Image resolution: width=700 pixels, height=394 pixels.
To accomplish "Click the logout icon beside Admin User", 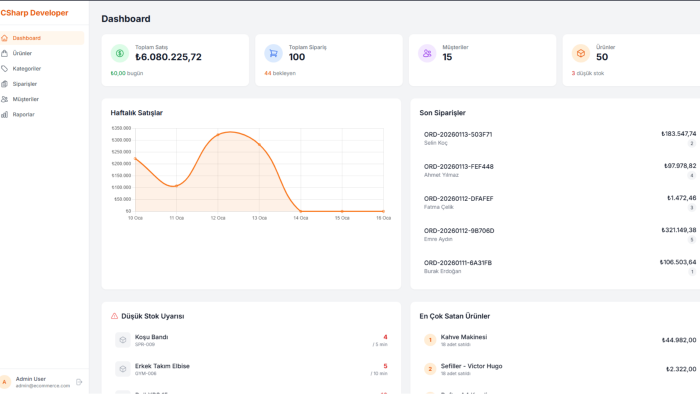I will [x=79, y=382].
